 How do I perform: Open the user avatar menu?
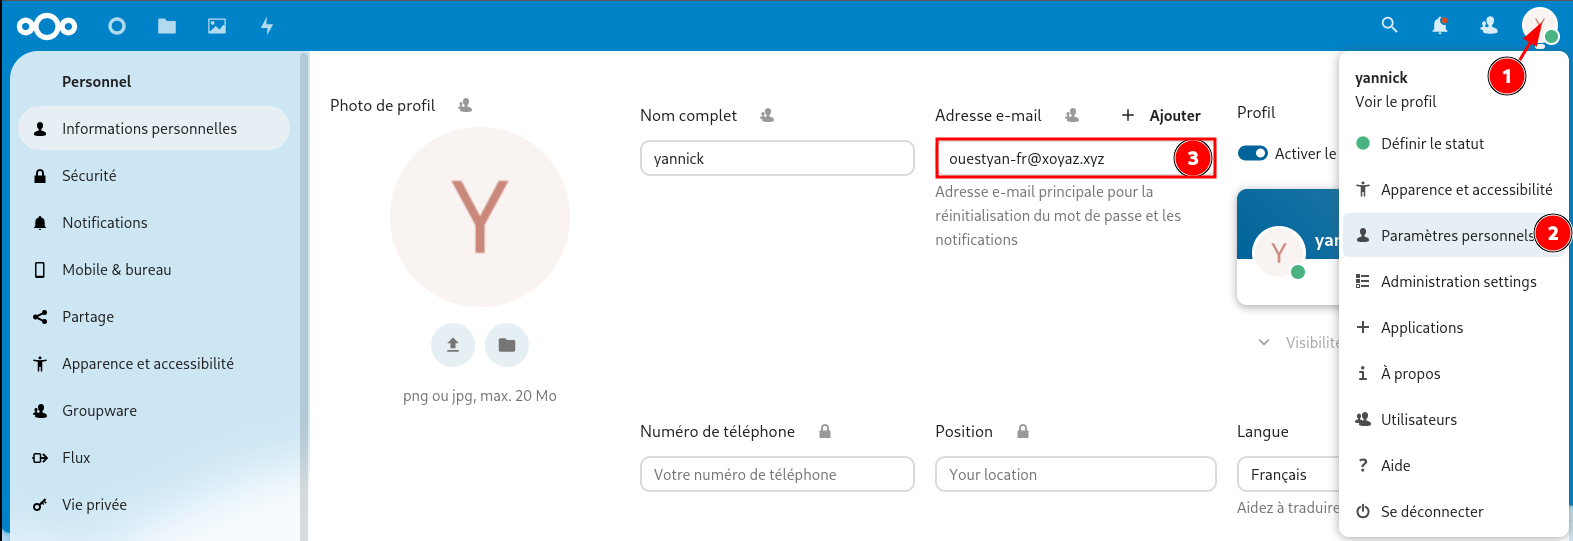(1539, 25)
